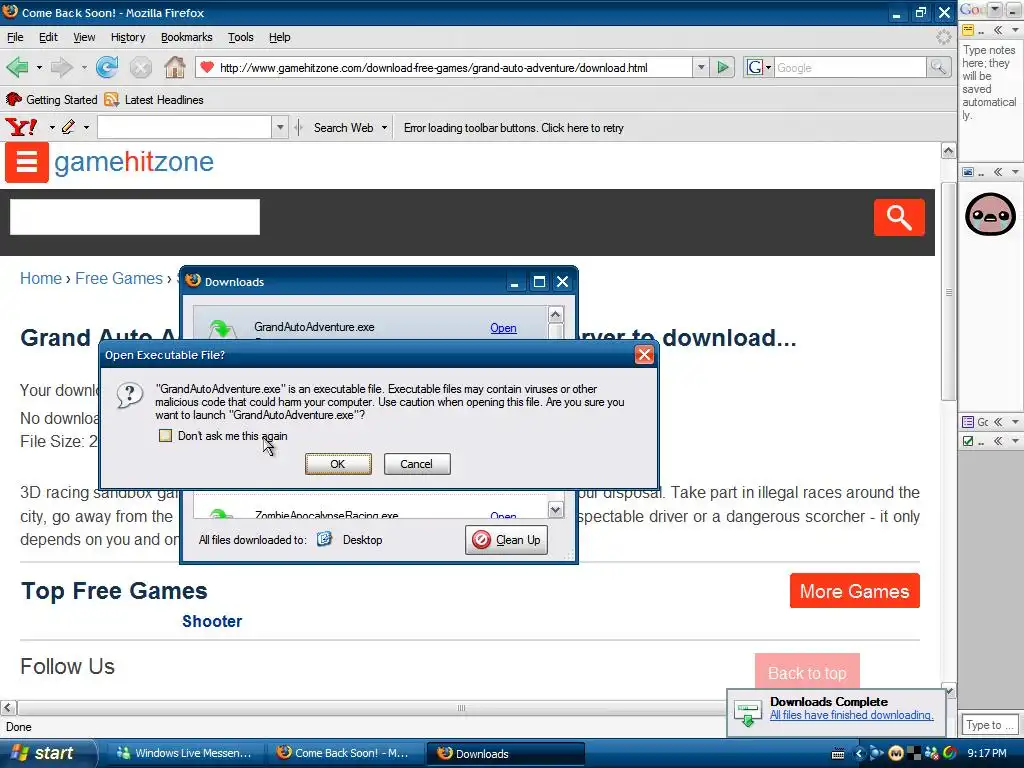The height and width of the screenshot is (768, 1024).
Task: Open the File menu
Action: coord(15,37)
